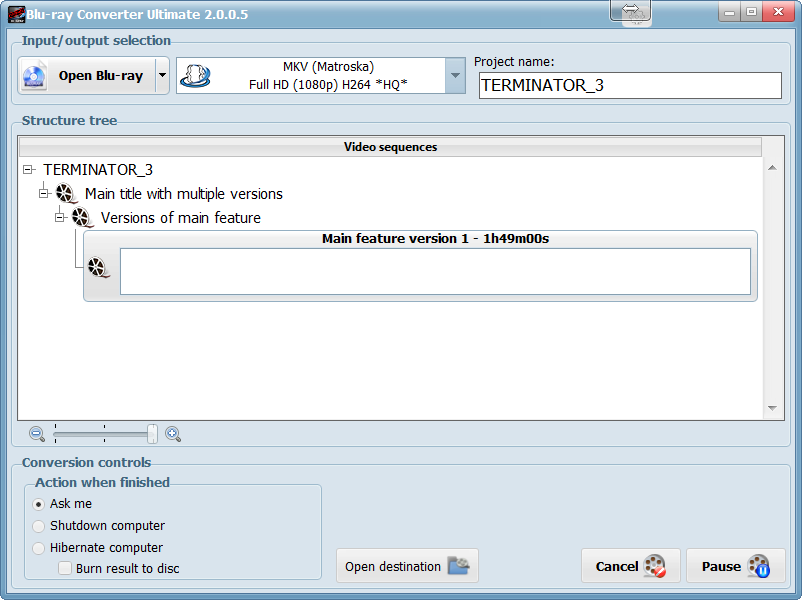Click the scroll up arrow in structure tree
This screenshot has width=802, height=600.
(772, 168)
